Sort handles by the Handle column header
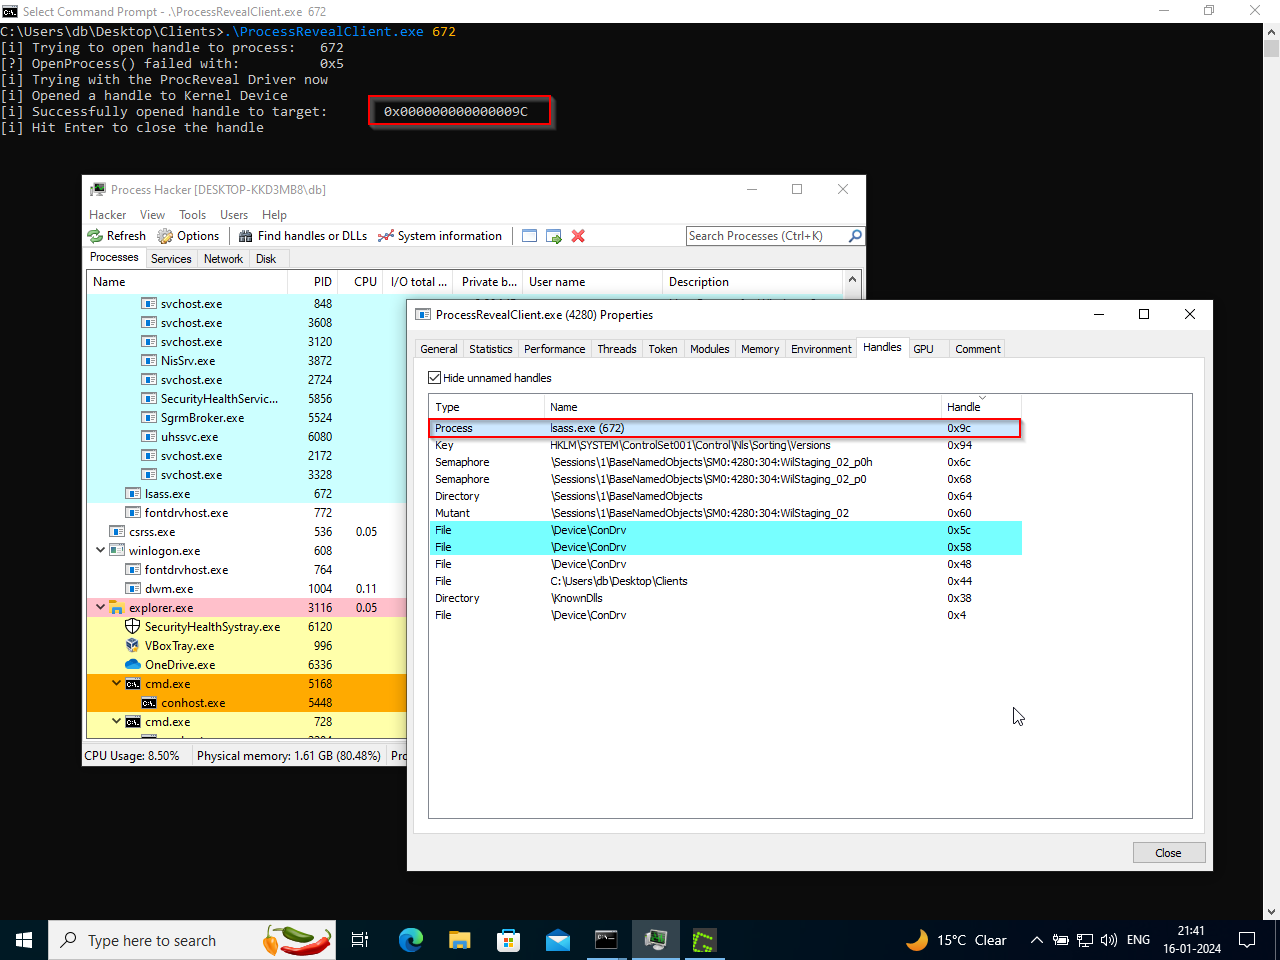Screen dimensions: 1280x960 (x=981, y=407)
